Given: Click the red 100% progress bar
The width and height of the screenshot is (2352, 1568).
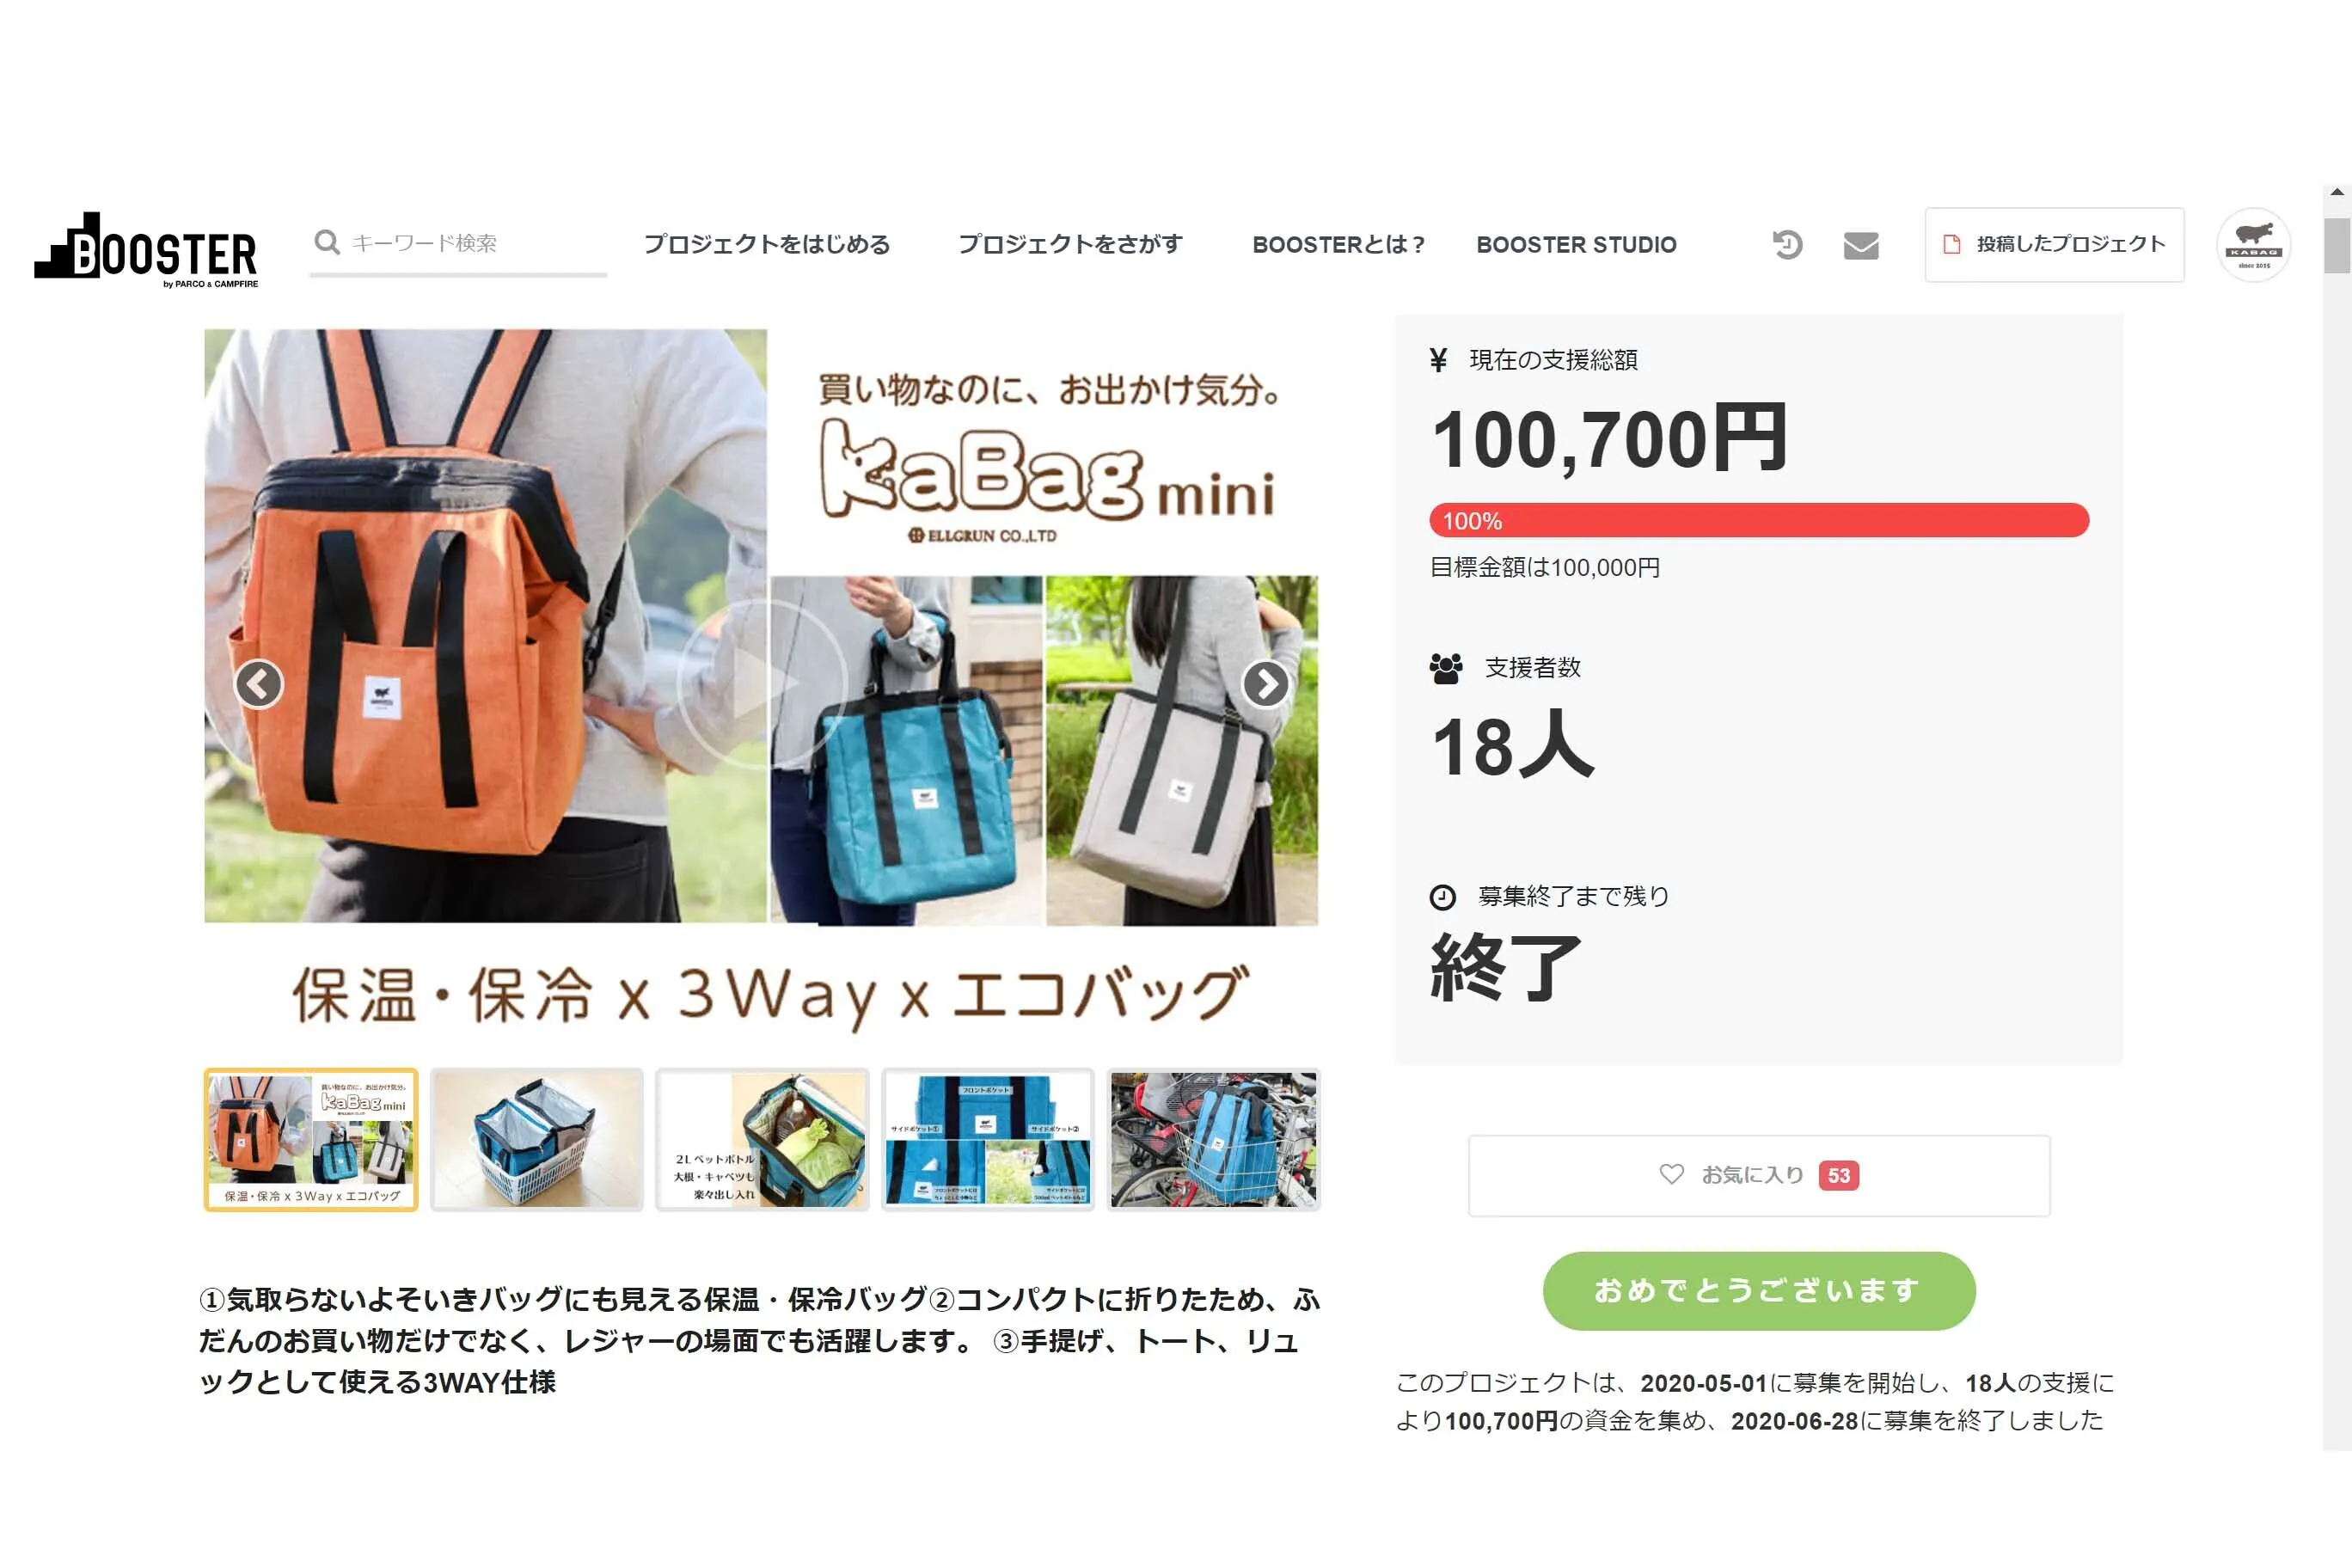Looking at the screenshot, I should (1759, 520).
